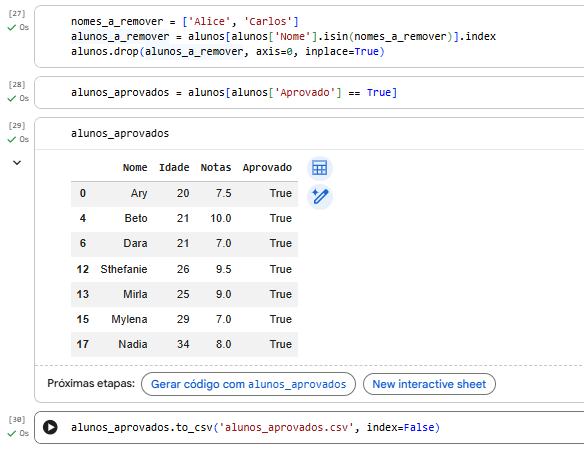The height and width of the screenshot is (464, 584).
Task: Select the Nome column header
Action: (135, 168)
